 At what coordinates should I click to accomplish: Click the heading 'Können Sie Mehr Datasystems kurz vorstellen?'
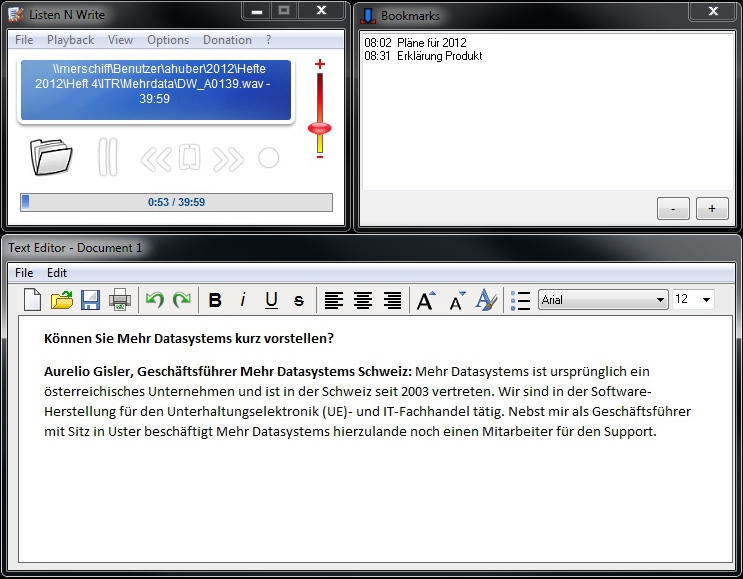coord(189,339)
